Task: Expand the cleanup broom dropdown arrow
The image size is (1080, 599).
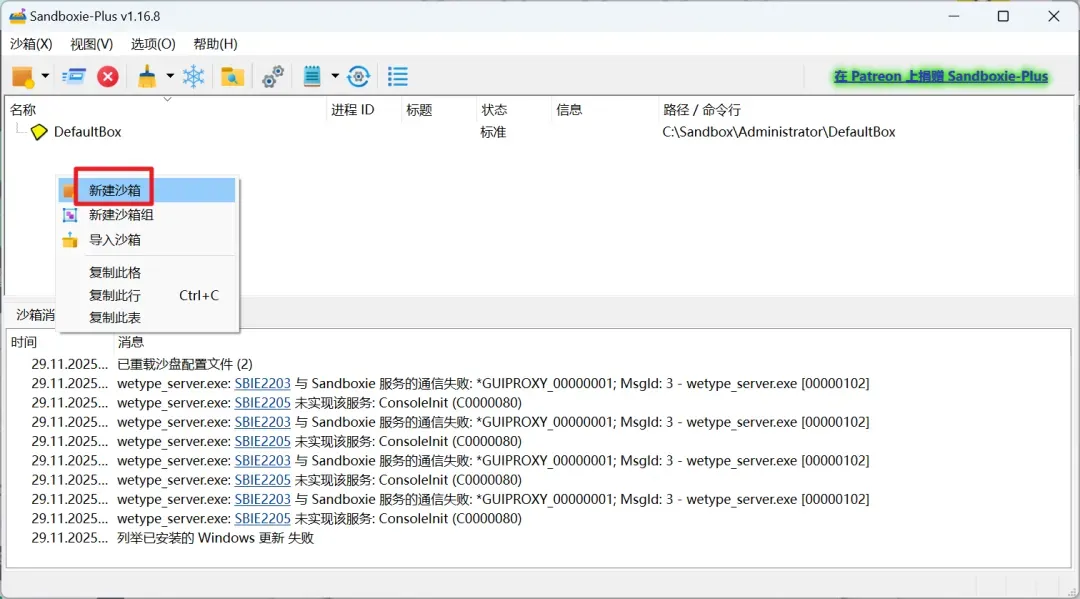Action: click(170, 76)
